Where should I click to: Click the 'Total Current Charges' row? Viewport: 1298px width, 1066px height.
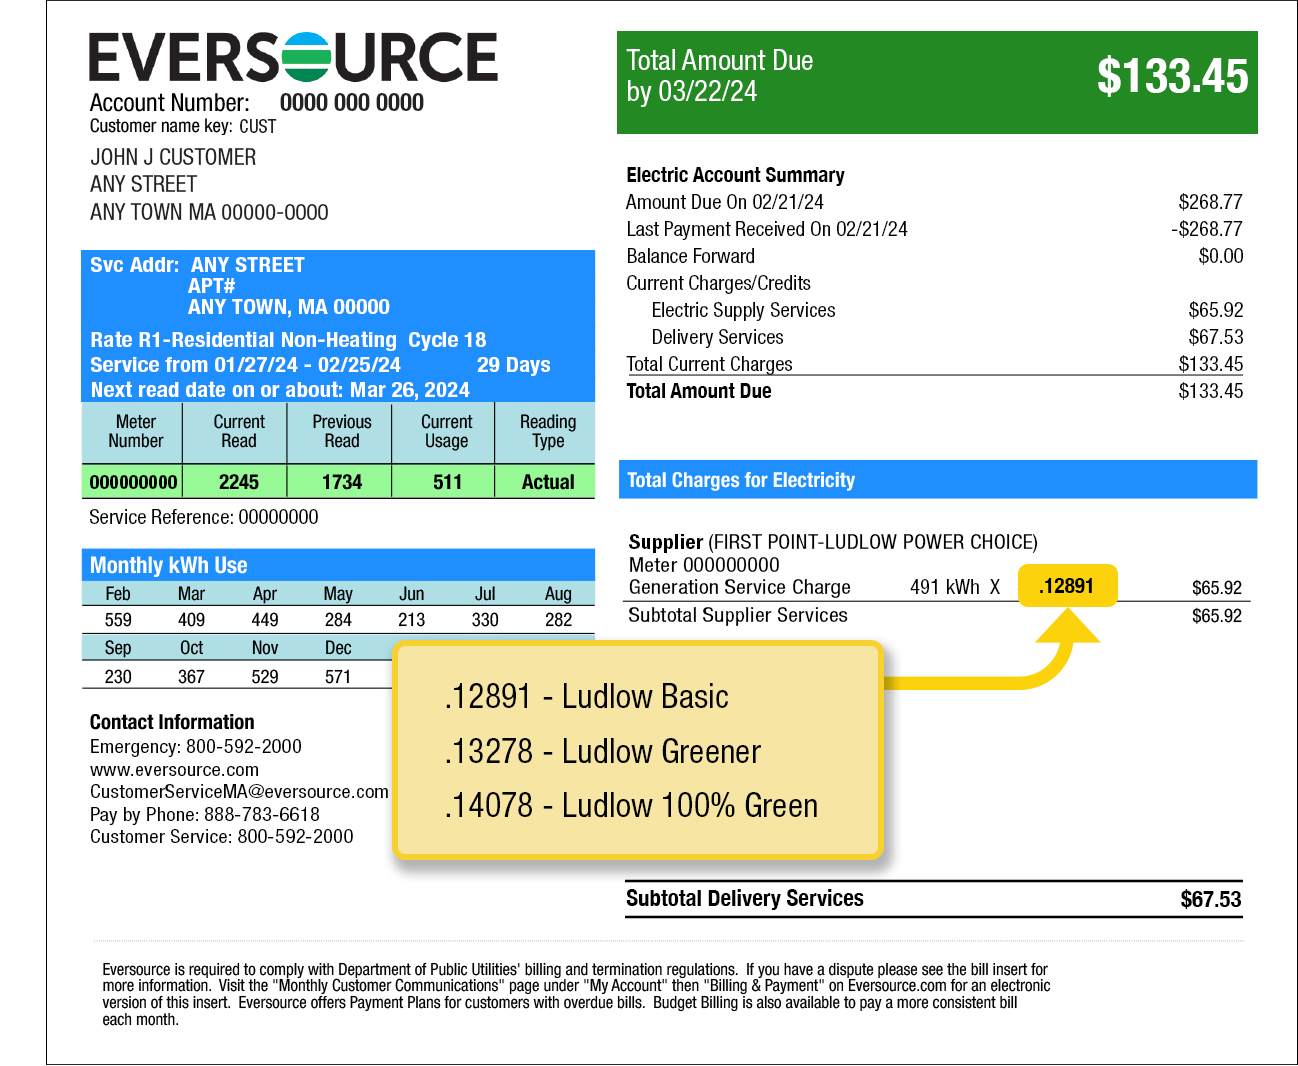pos(934,364)
